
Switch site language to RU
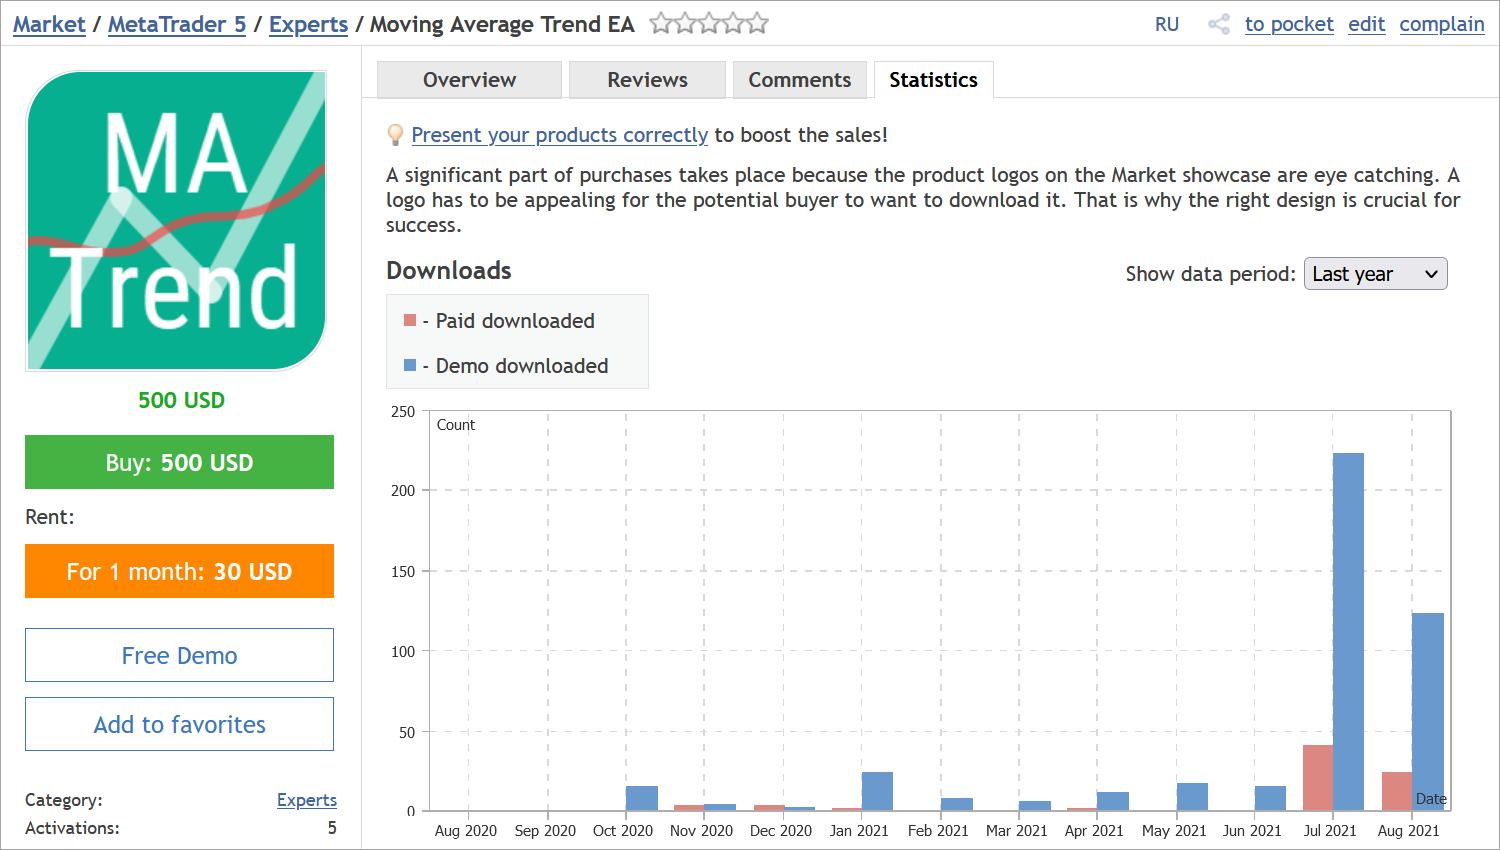pyautogui.click(x=1167, y=24)
